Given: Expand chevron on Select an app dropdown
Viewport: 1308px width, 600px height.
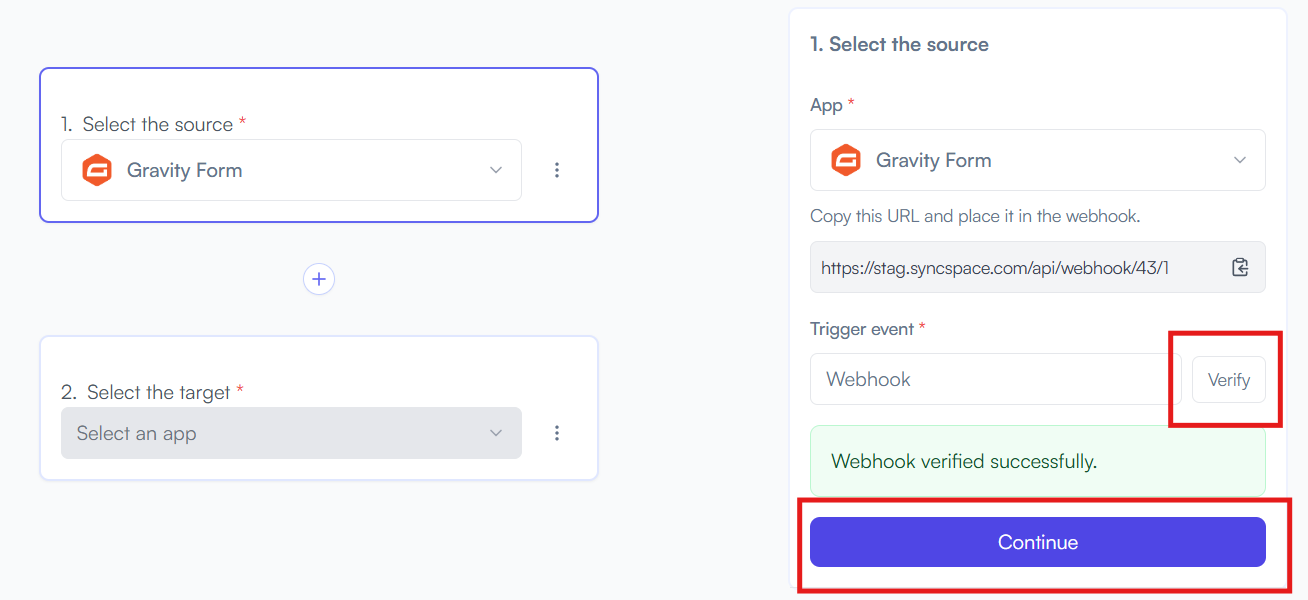Looking at the screenshot, I should pyautogui.click(x=496, y=433).
